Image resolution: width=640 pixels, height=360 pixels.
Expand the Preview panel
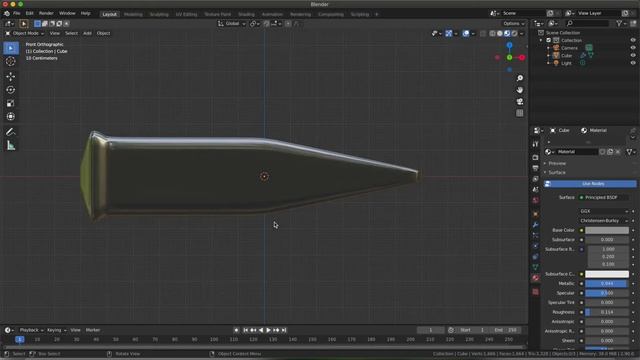tap(557, 163)
